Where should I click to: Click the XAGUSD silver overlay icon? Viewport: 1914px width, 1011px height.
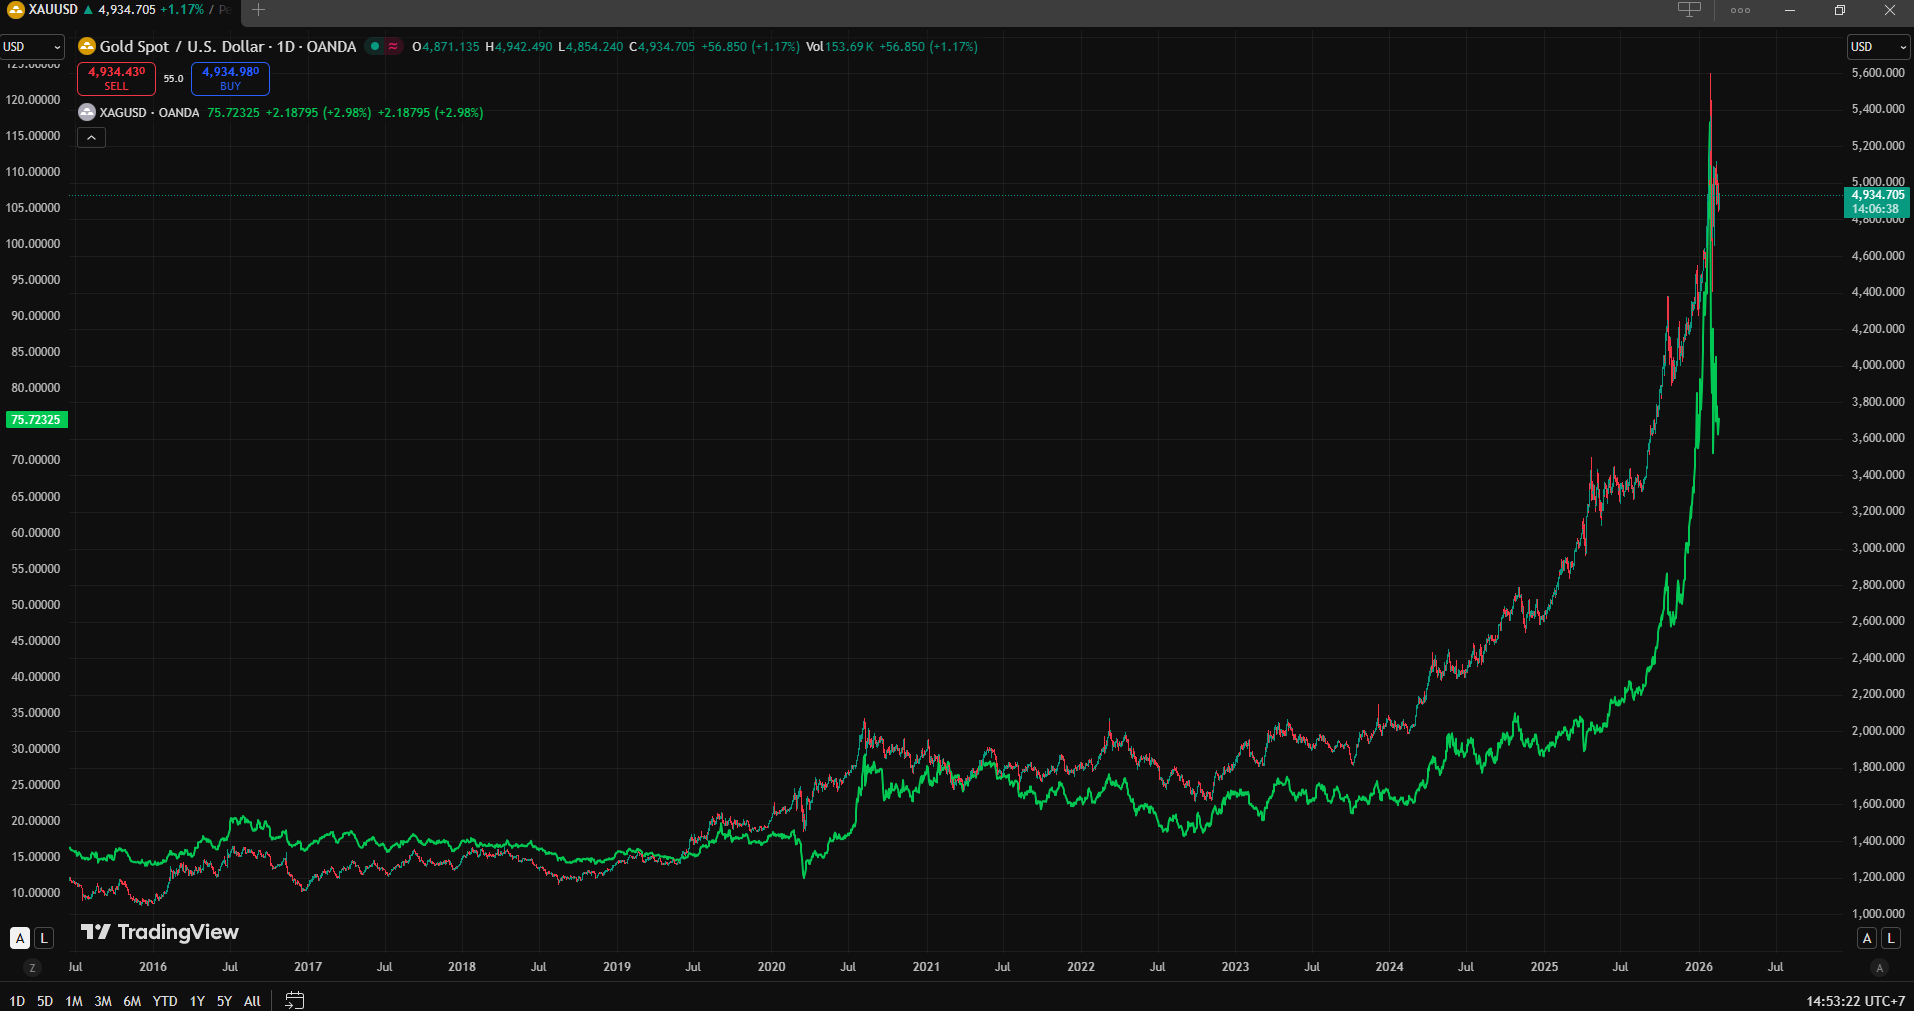[86, 112]
